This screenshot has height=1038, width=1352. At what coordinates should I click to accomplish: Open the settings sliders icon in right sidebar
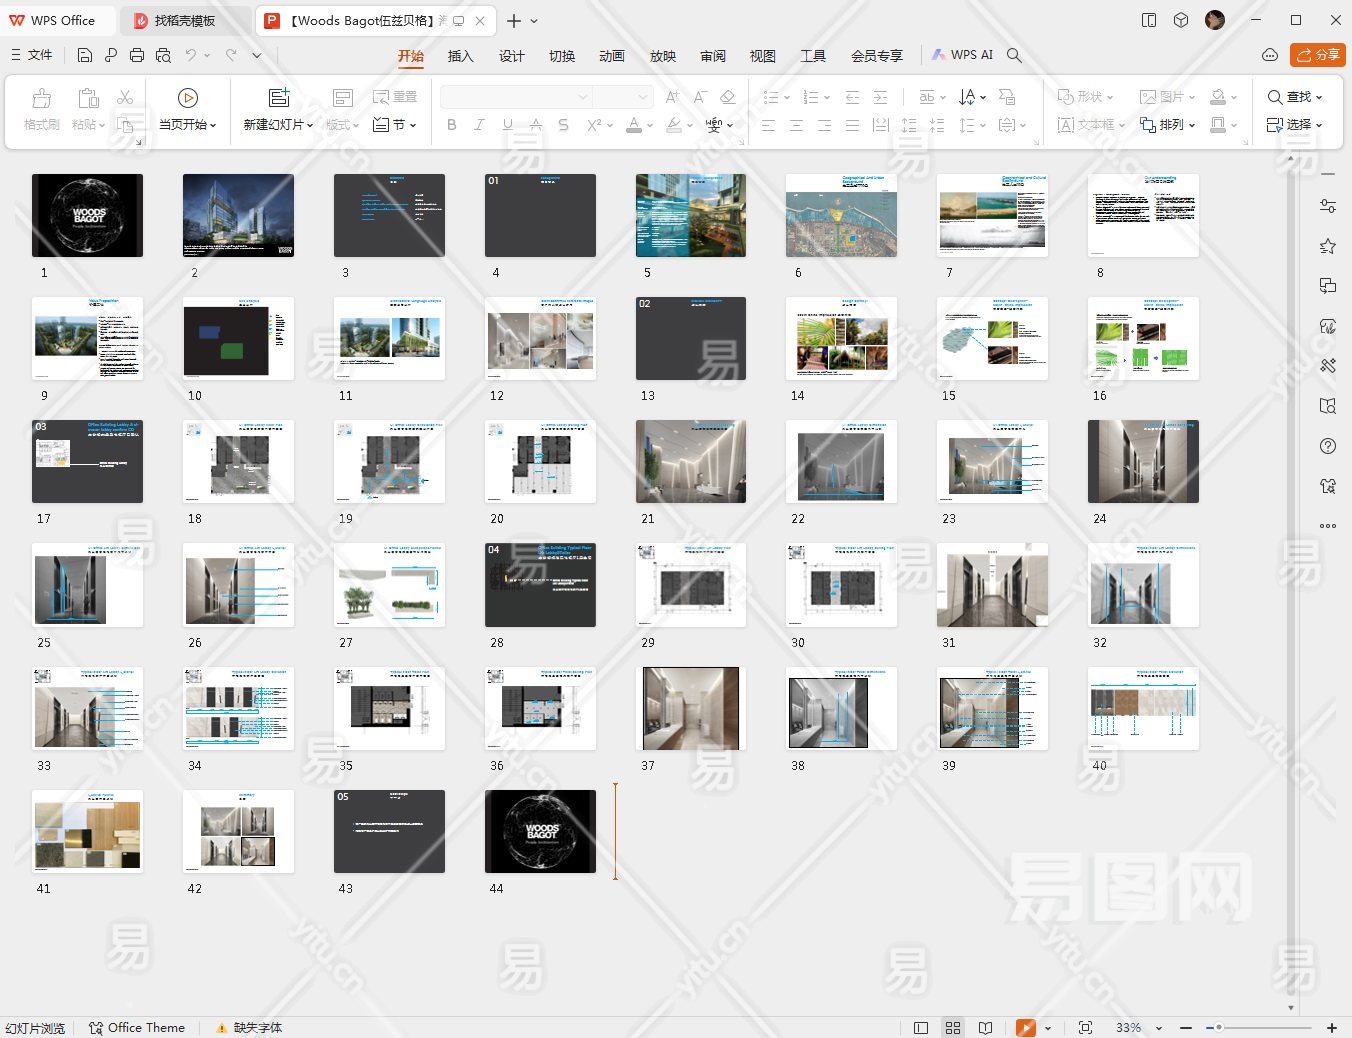point(1328,206)
